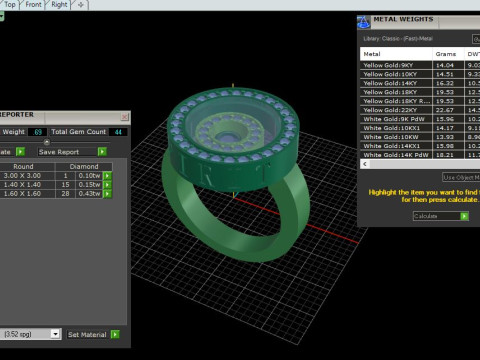Click green arrow on 1.60 X 1.60 row
Viewport: 480px width, 360px height.
click(107, 194)
